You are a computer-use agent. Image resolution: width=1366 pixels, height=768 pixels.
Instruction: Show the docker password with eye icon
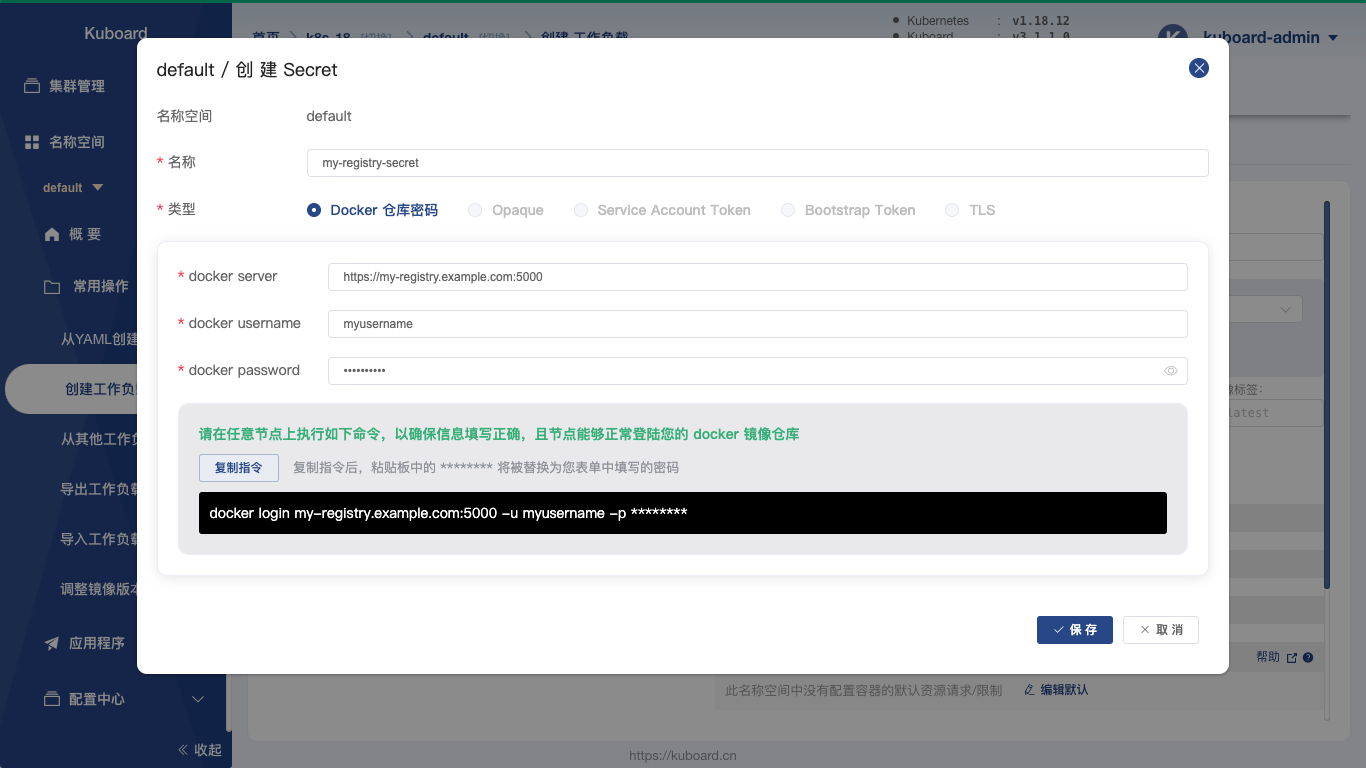point(1171,371)
